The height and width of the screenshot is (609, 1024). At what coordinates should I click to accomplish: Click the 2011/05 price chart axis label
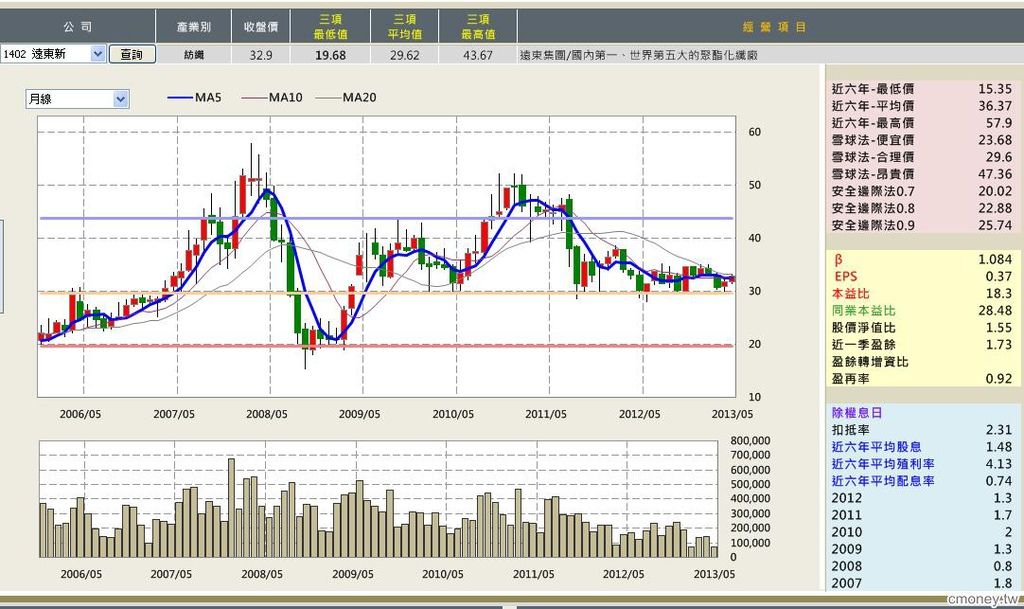tap(546, 414)
